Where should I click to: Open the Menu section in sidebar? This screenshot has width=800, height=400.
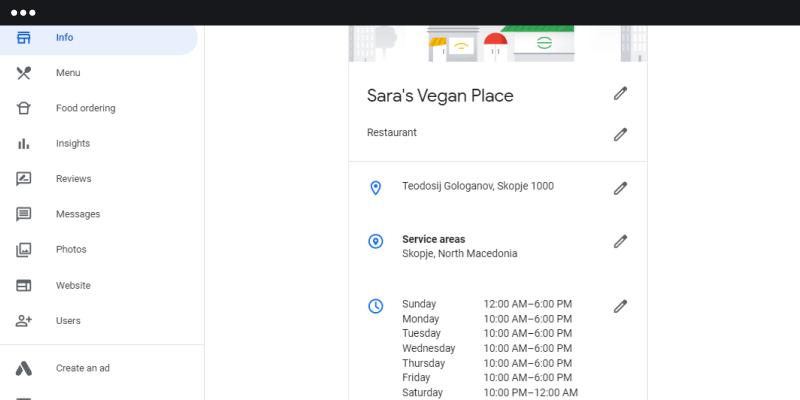[x=68, y=73]
